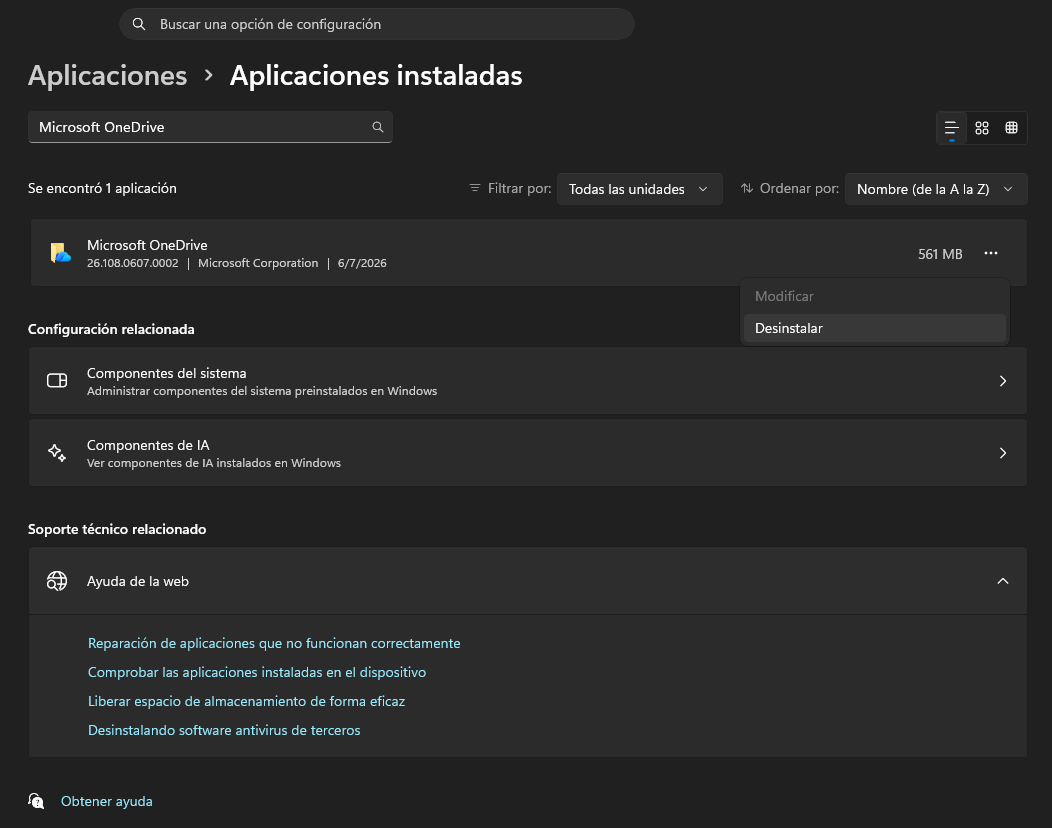Click the Ayuda de la web label
The image size is (1052, 828).
(138, 581)
